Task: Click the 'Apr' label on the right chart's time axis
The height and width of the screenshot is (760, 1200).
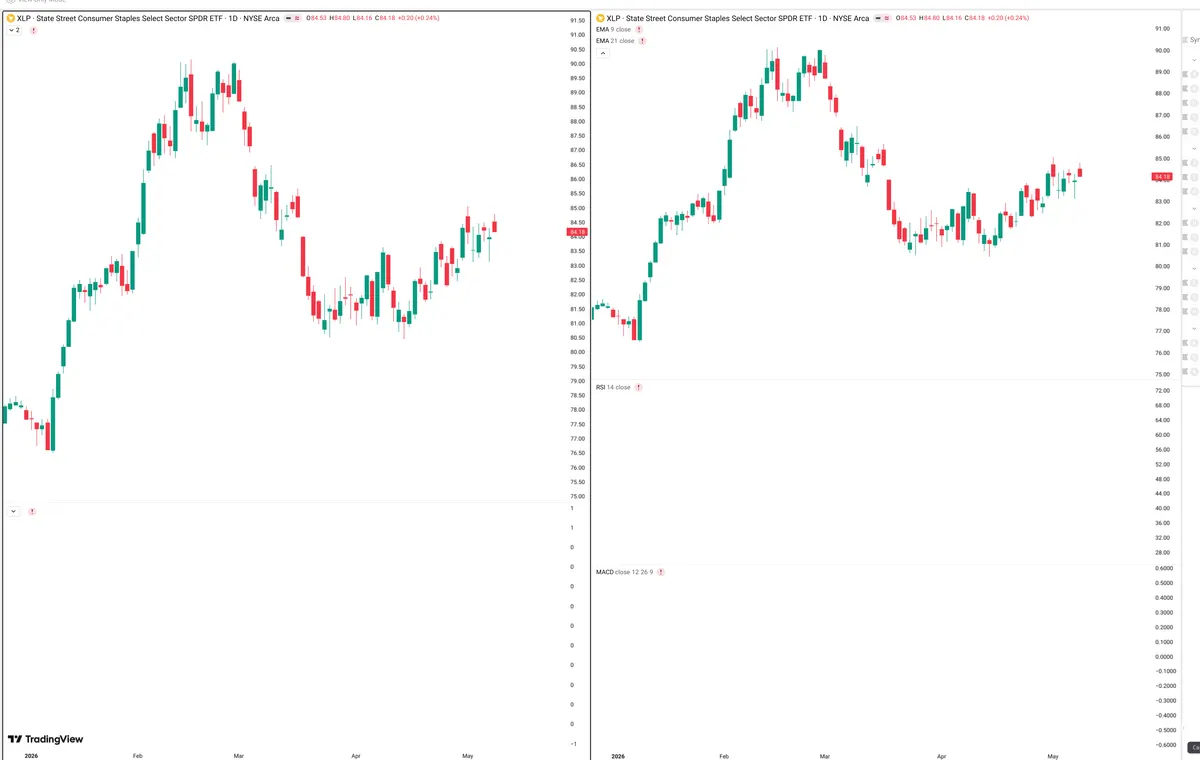Action: [942, 756]
